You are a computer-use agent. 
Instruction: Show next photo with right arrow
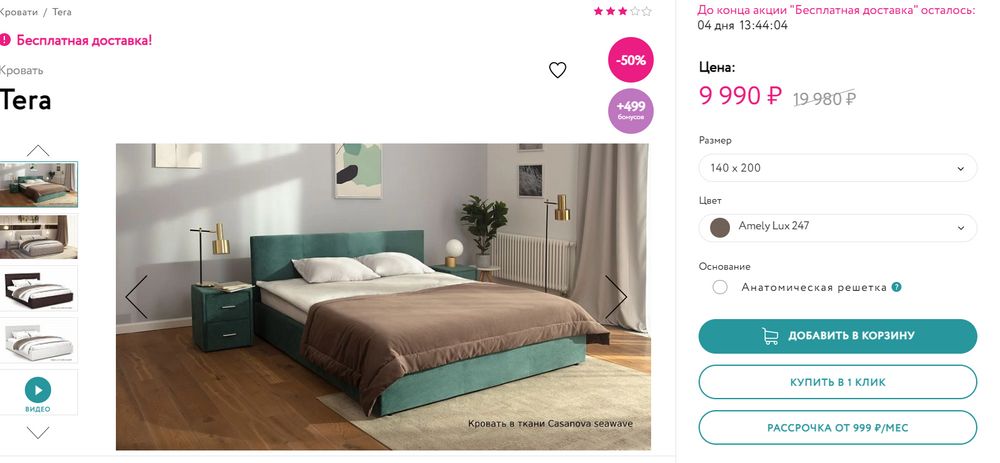pyautogui.click(x=615, y=297)
